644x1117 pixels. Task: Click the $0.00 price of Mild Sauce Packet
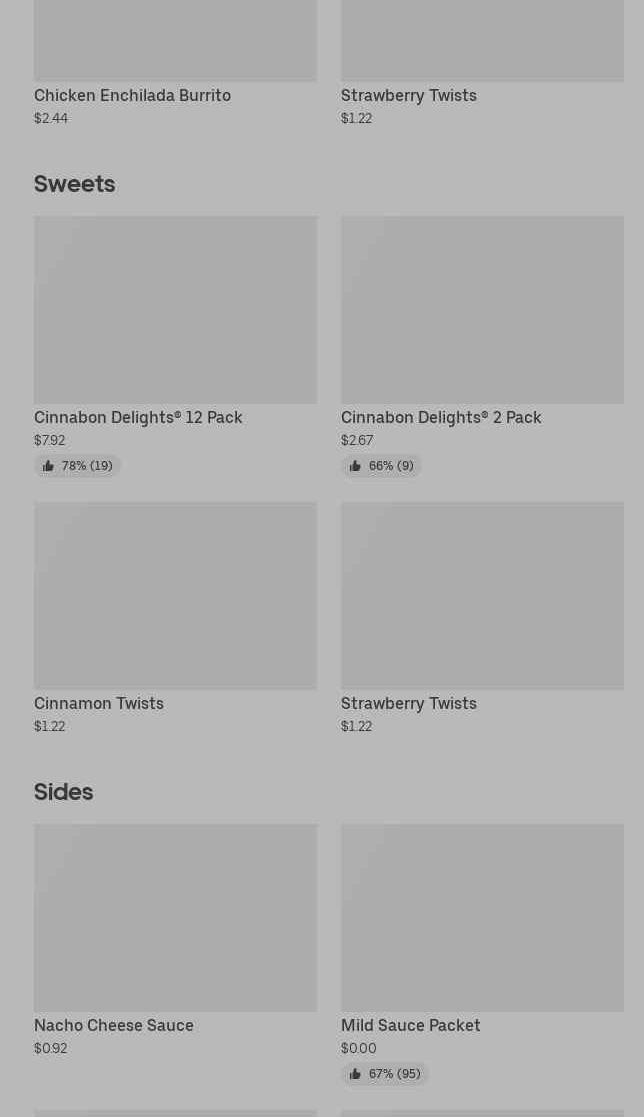tap(359, 1048)
